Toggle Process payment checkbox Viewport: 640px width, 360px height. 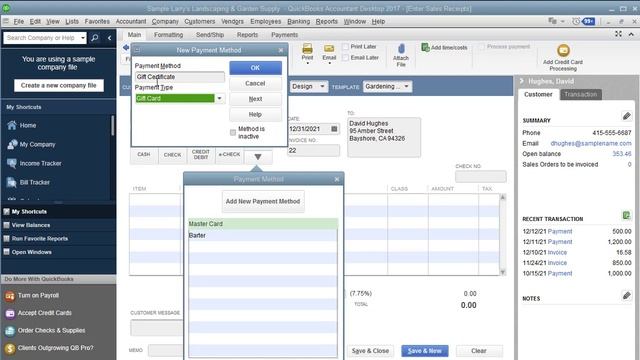point(482,47)
